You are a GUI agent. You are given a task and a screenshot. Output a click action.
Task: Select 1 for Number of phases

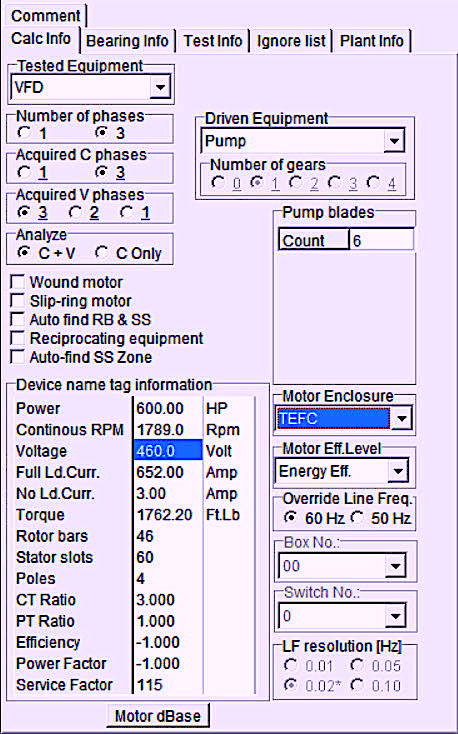[24, 133]
